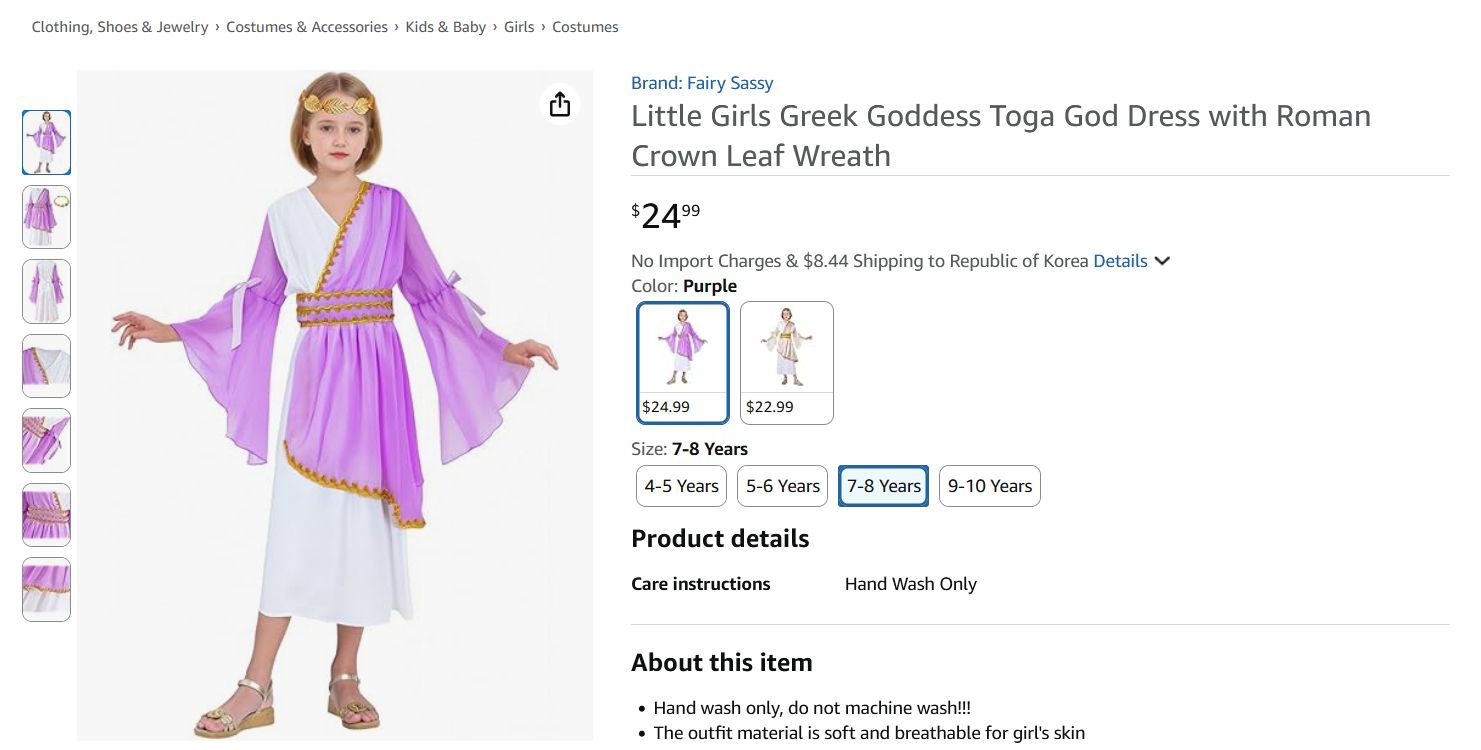View fifth thumbnail of sleeve detail
The height and width of the screenshot is (750, 1481).
point(47,440)
